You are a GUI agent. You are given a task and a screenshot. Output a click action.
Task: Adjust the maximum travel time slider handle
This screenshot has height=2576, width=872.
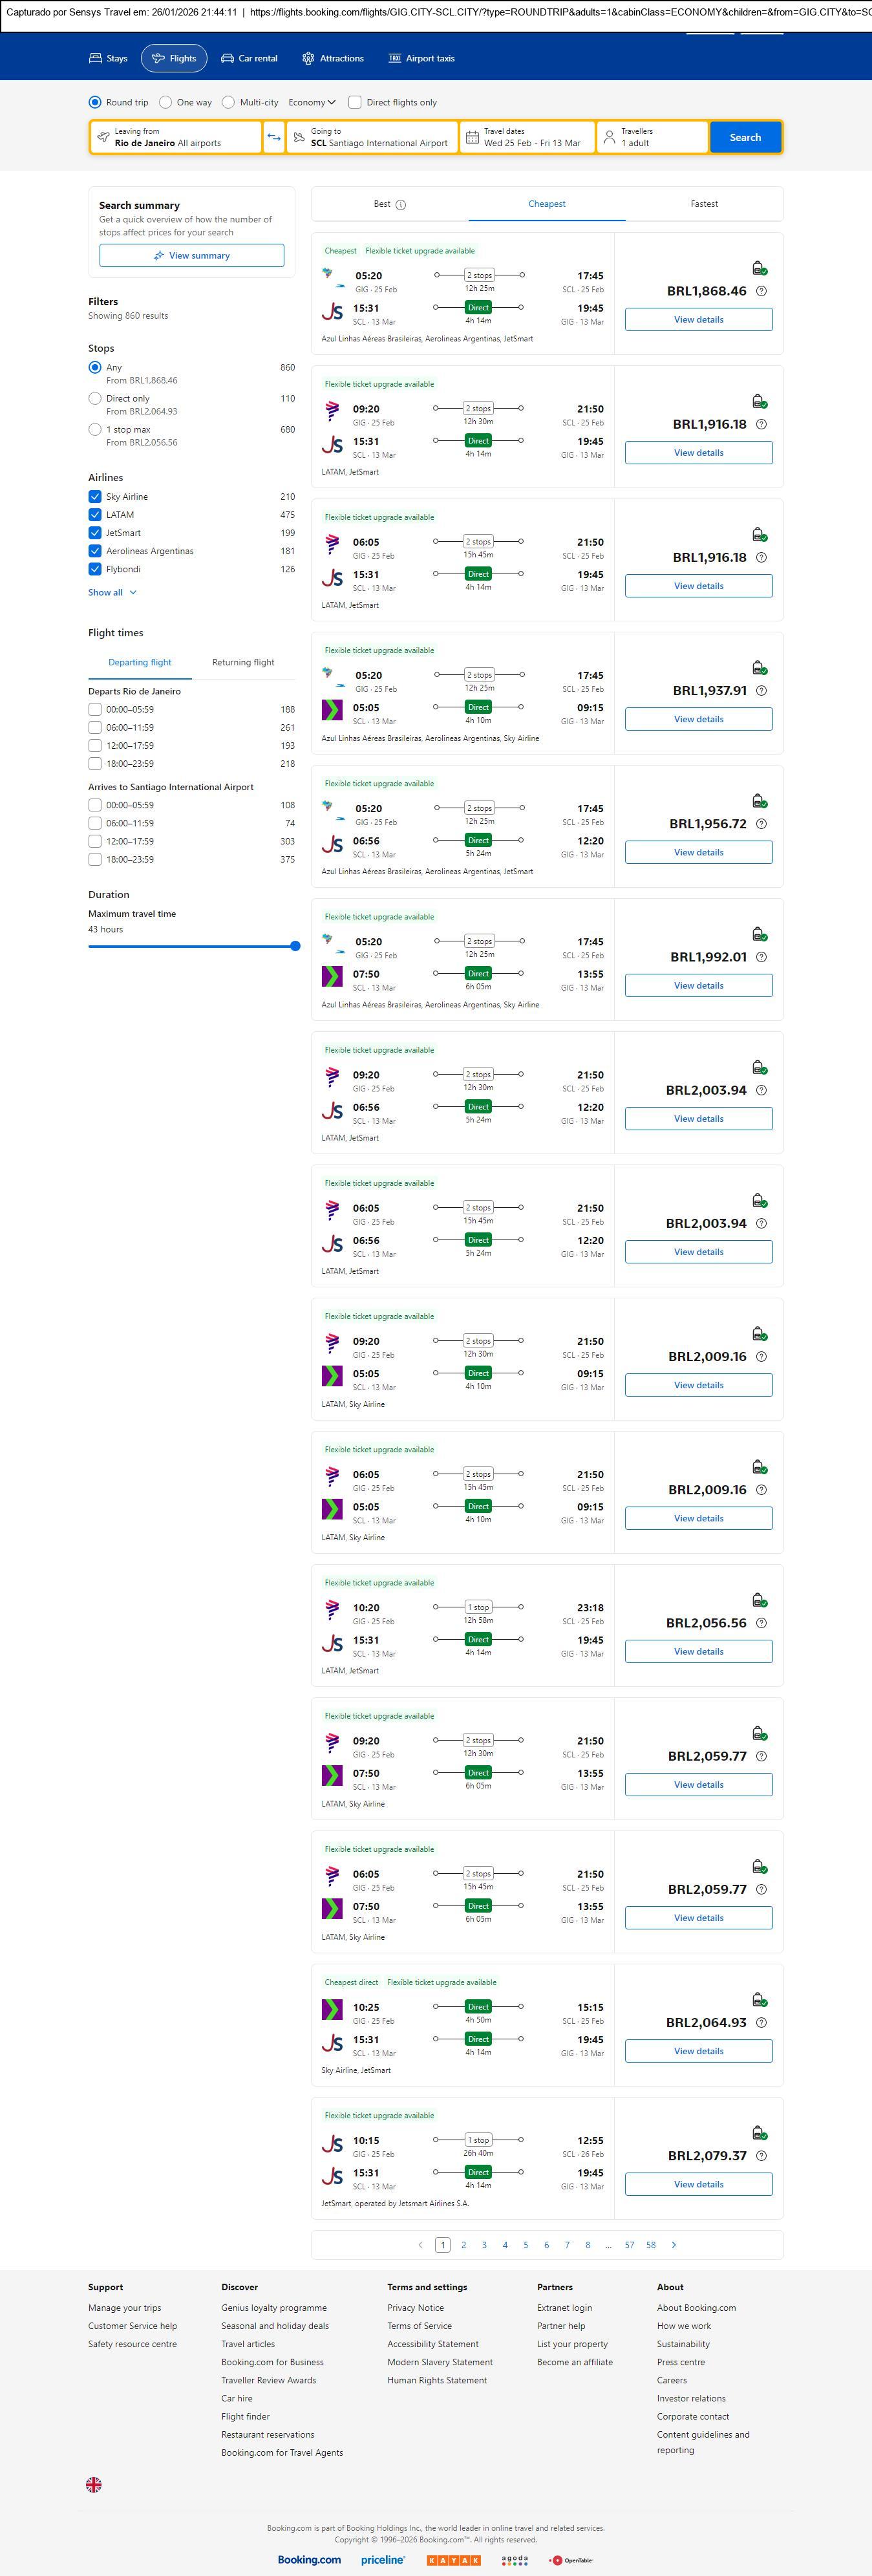(295, 946)
